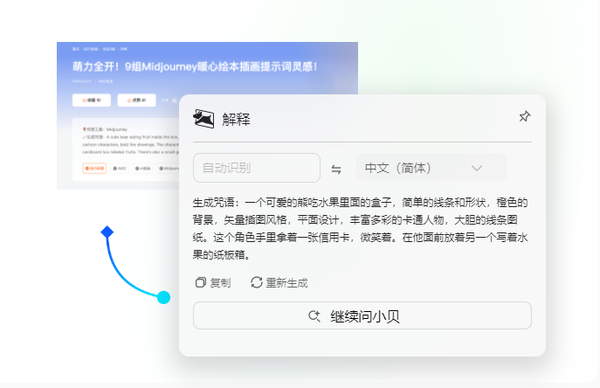Click the 继续问小贝 button
The image size is (600, 388).
[362, 316]
